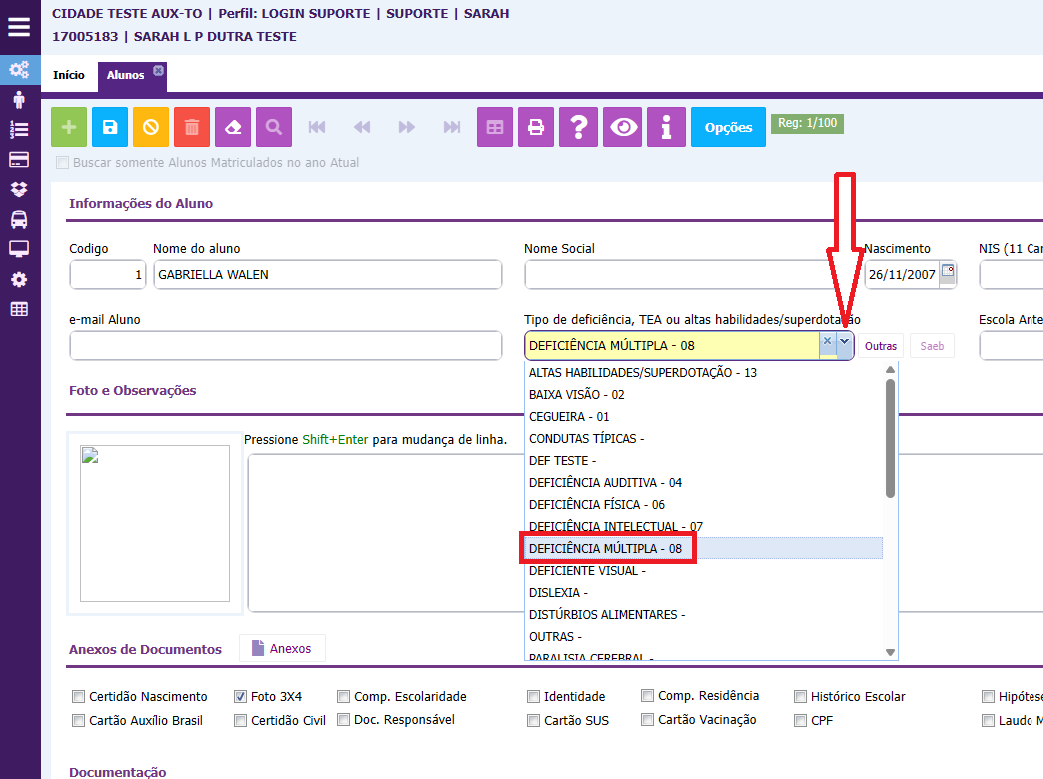Viewport: 1043px width, 779px height.
Task: Open the hamburger main menu
Action: (19, 26)
